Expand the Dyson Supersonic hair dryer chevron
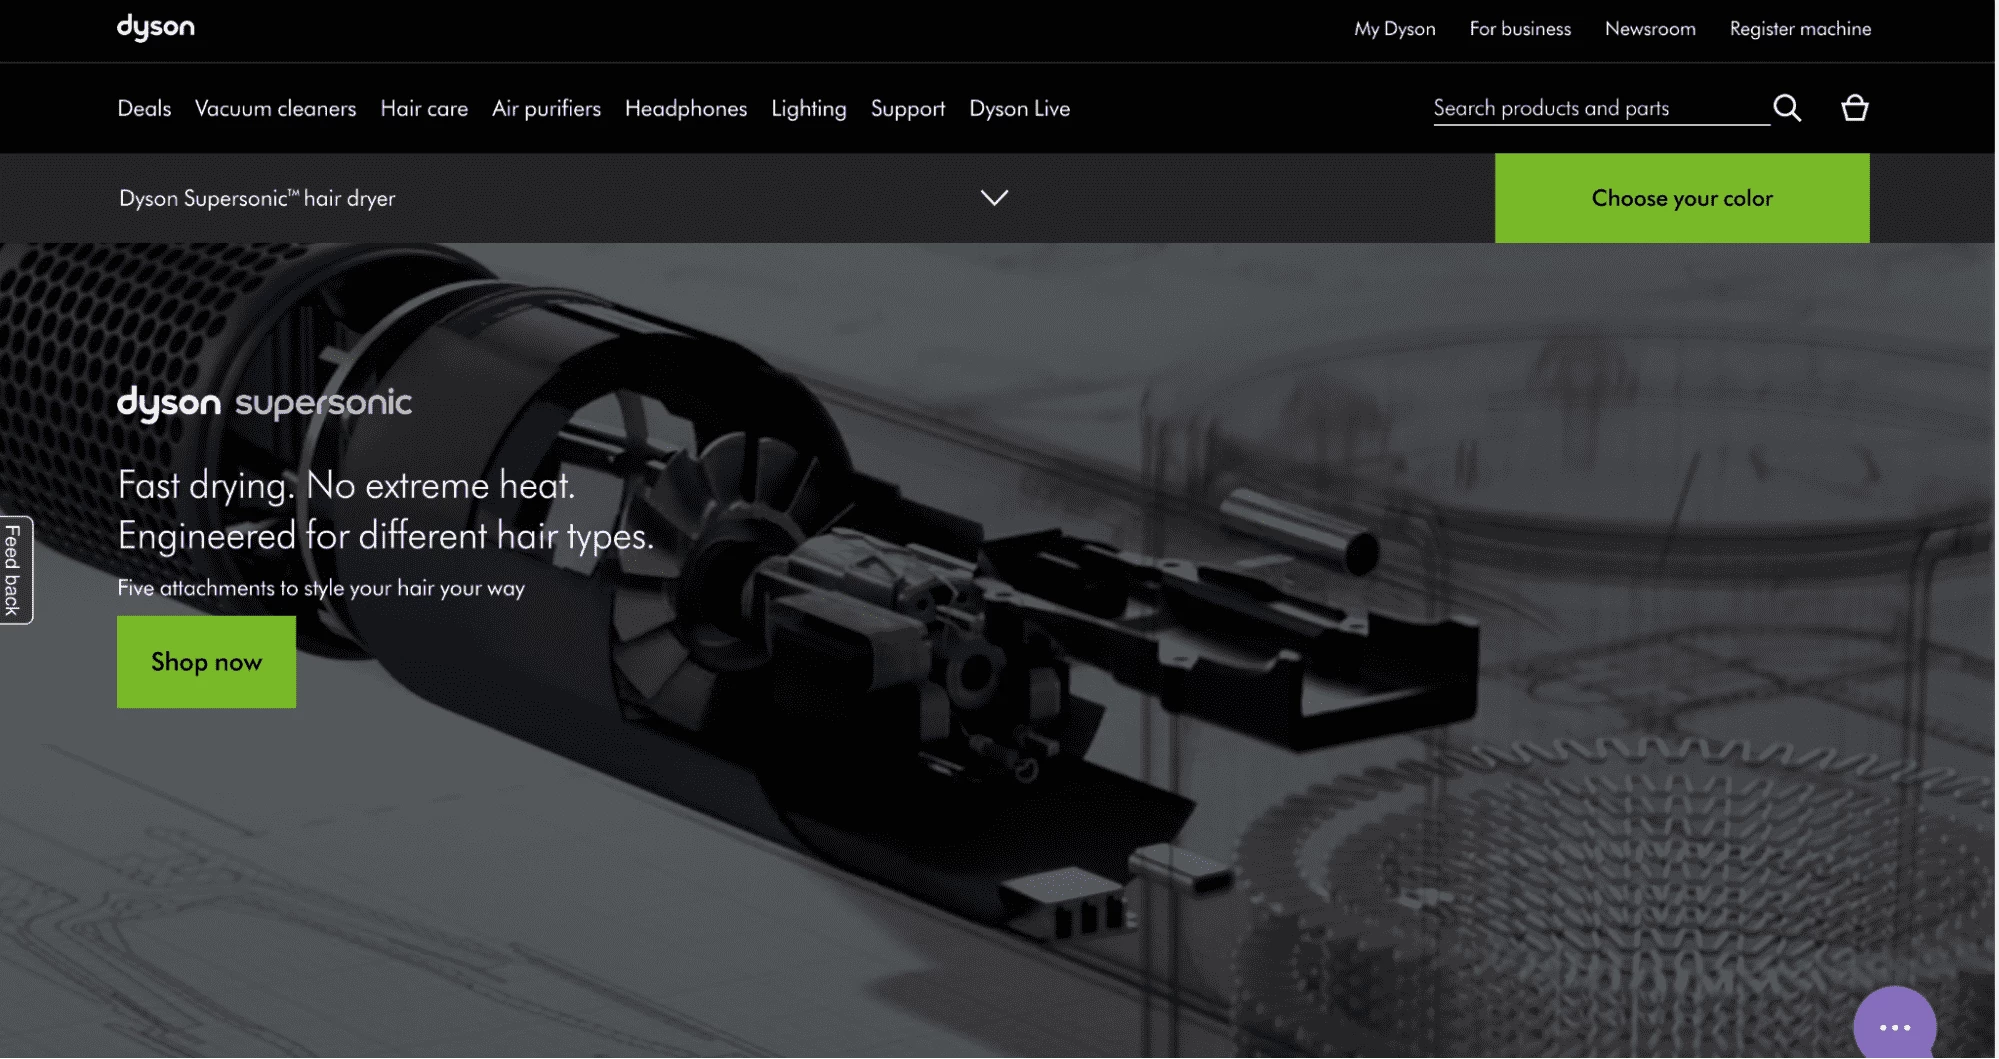The image size is (1999, 1059). pos(994,198)
